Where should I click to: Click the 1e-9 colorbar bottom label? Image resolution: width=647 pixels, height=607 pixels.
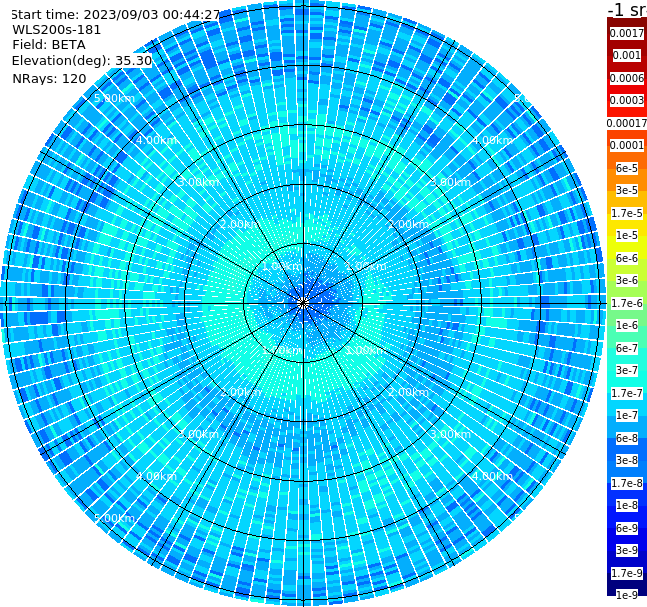(627, 595)
